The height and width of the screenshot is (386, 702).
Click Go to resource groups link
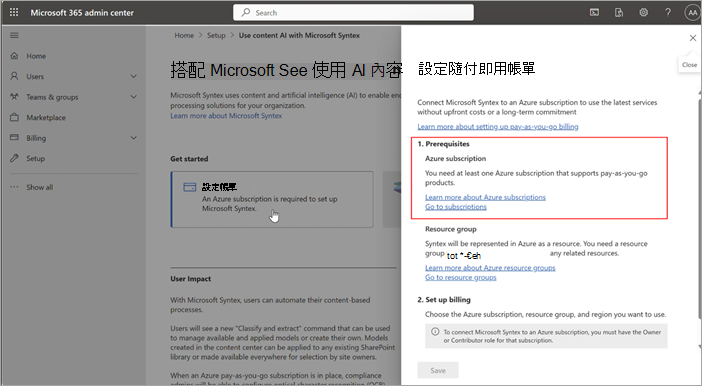tap(461, 278)
